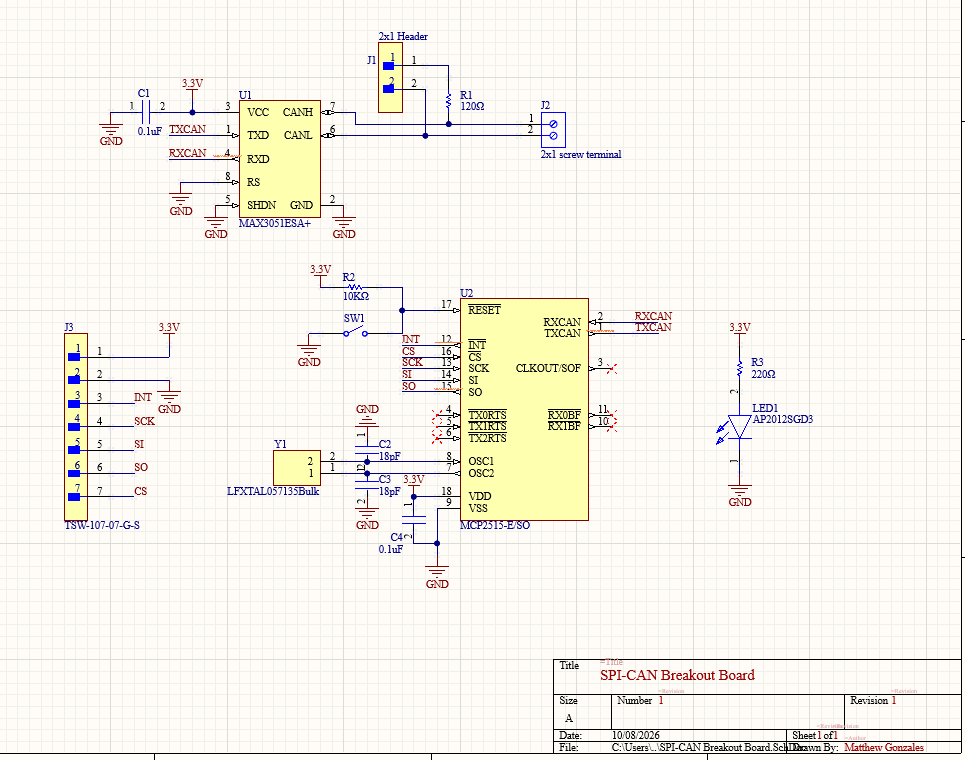Select the R2 10KΩ pull-up resistor symbol
The height and width of the screenshot is (760, 965).
coord(355,287)
